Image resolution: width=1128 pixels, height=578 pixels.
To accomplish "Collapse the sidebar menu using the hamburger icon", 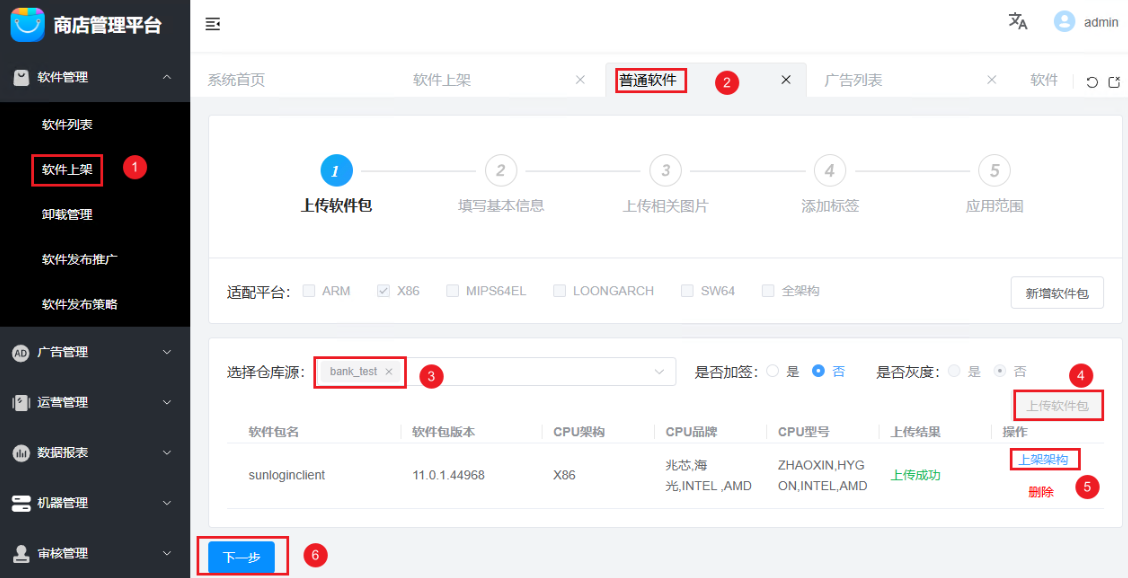I will tap(212, 24).
